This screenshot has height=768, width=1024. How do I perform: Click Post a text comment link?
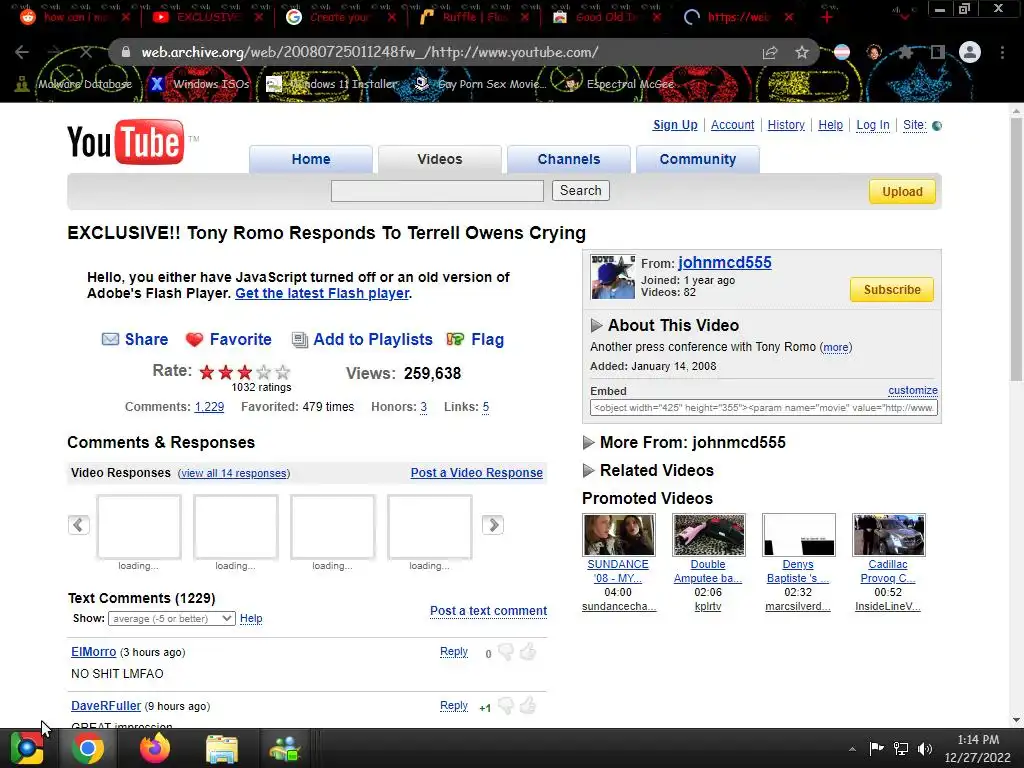pos(488,611)
